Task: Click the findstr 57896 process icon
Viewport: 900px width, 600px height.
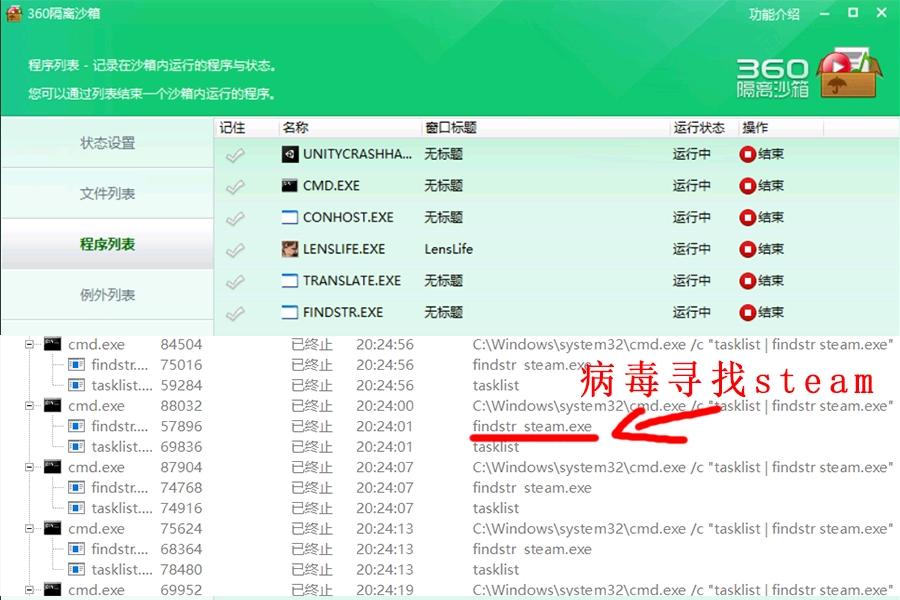Action: (x=76, y=426)
